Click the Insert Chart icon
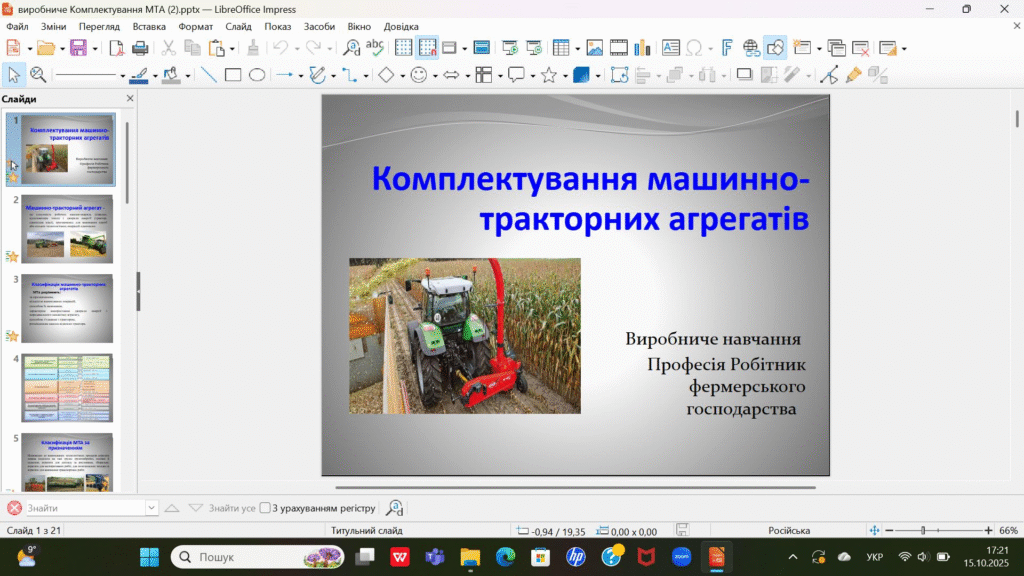The height and width of the screenshot is (576, 1024). pos(644,47)
